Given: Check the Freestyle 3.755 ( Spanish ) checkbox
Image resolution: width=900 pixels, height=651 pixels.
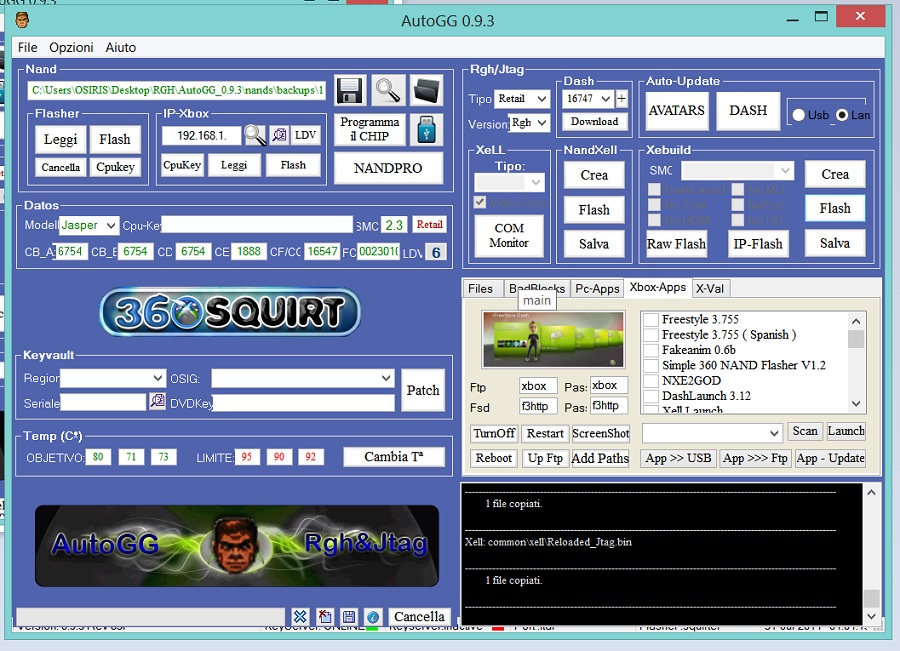Looking at the screenshot, I should click(x=651, y=335).
